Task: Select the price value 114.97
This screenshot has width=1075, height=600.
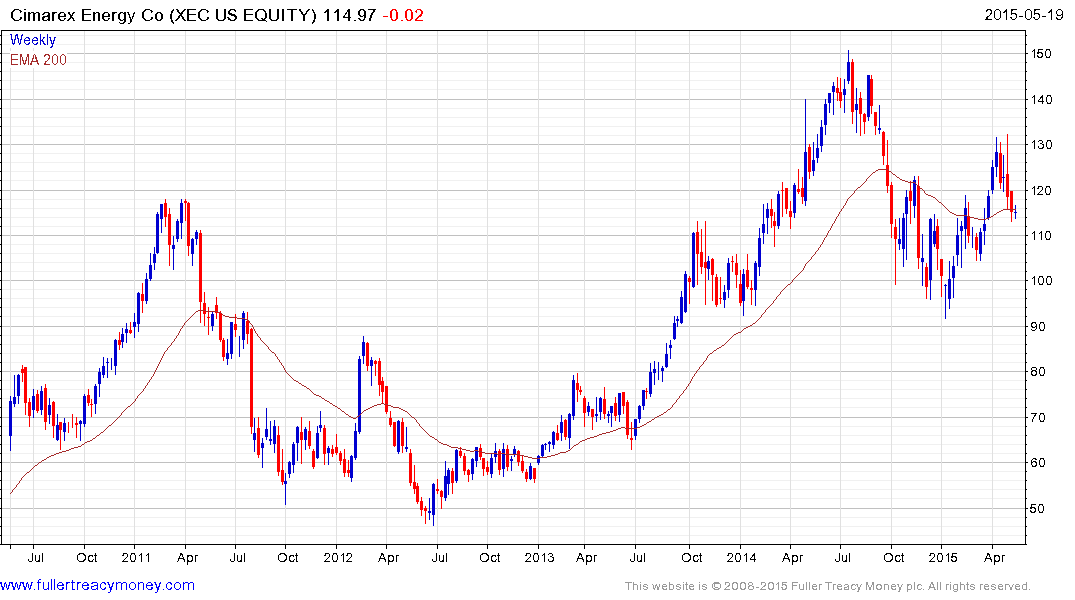Action: (350, 15)
